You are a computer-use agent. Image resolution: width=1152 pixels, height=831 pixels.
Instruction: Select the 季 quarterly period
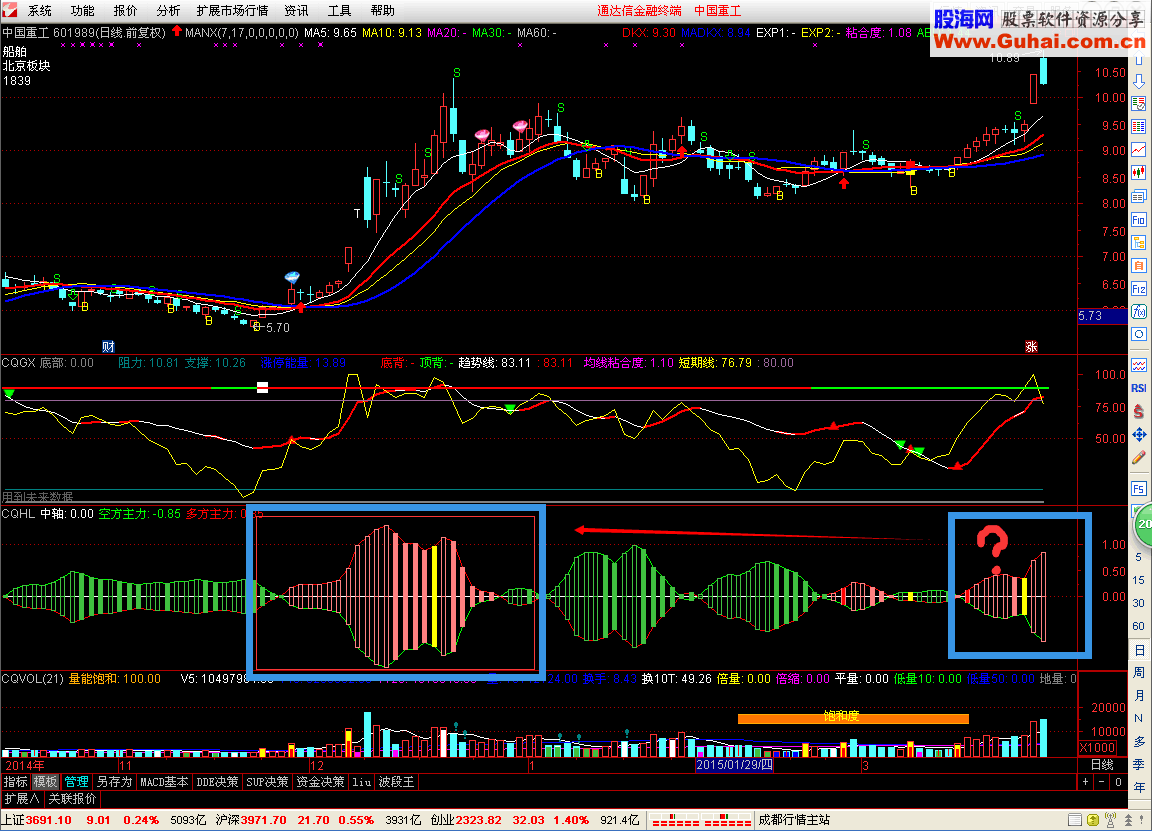pyautogui.click(x=1139, y=764)
